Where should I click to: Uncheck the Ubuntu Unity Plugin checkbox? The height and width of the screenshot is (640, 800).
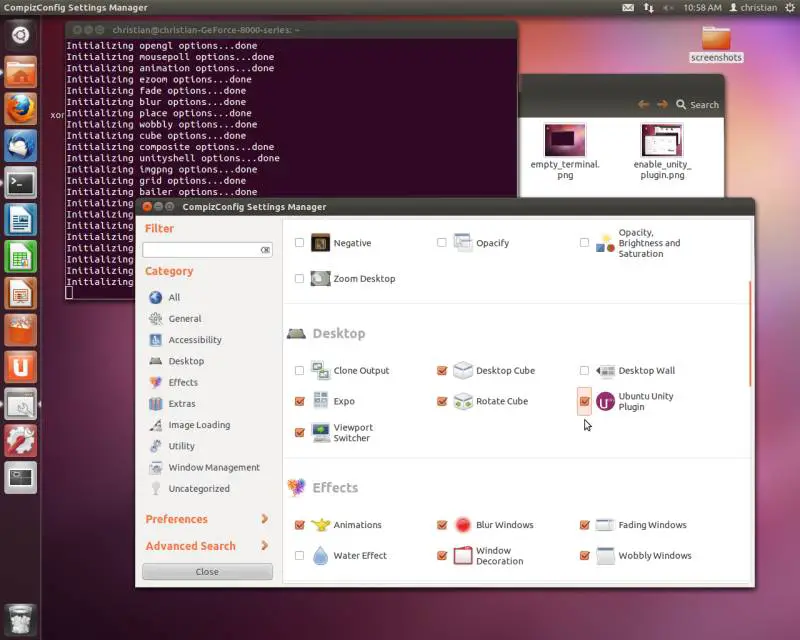click(x=584, y=402)
